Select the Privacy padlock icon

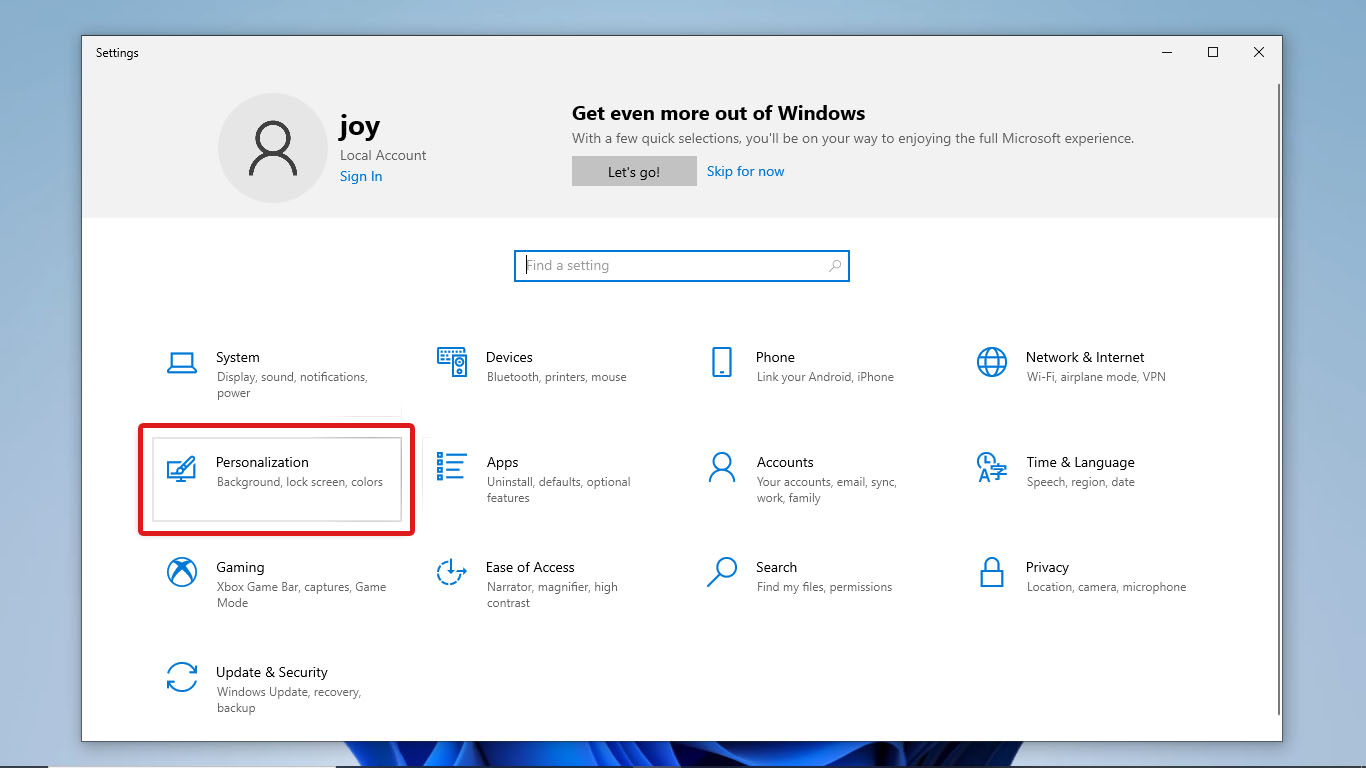tap(992, 572)
